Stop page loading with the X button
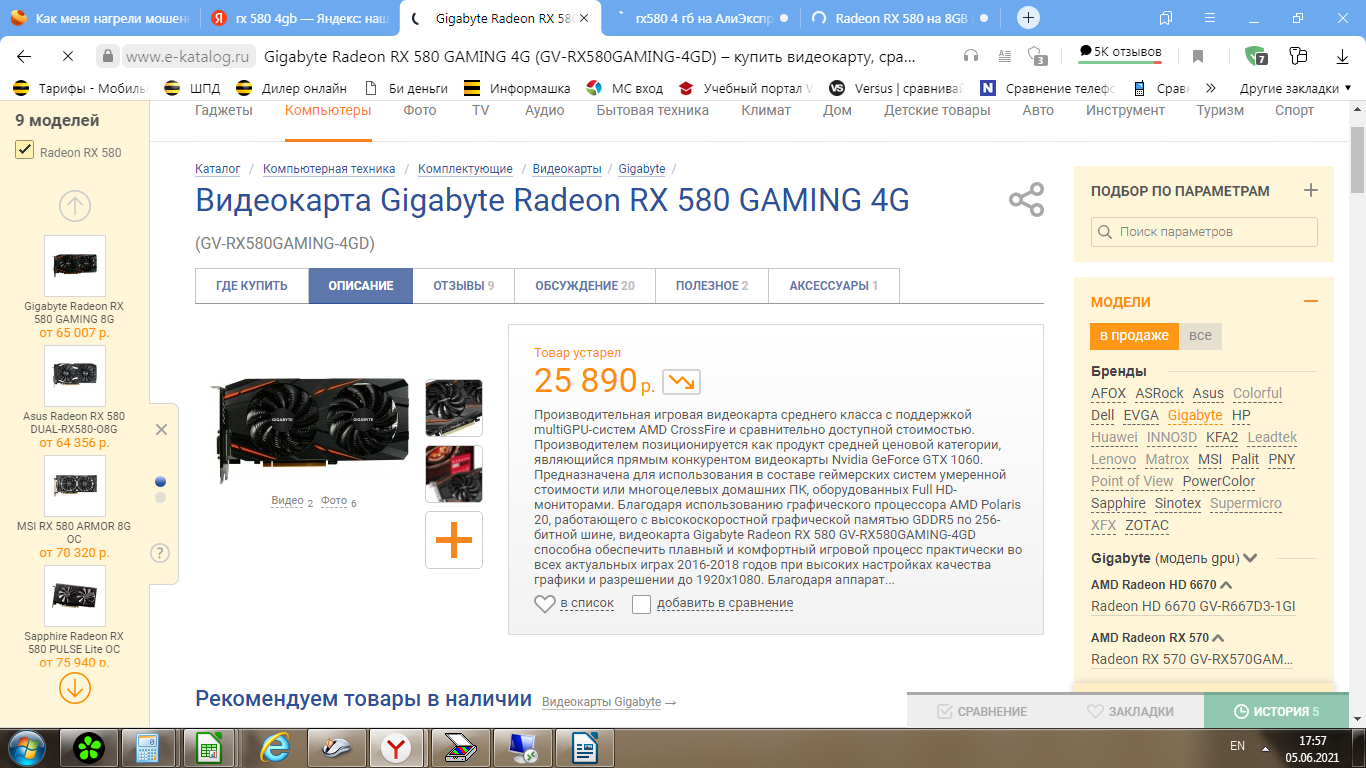This screenshot has height=768, width=1366. click(67, 56)
